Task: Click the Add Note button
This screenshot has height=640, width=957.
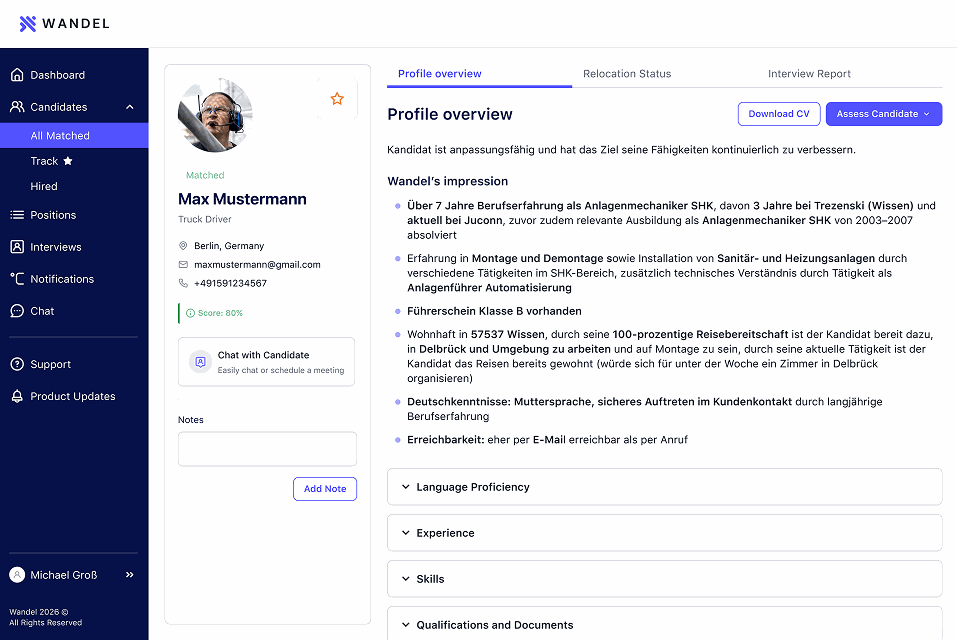Action: [325, 489]
